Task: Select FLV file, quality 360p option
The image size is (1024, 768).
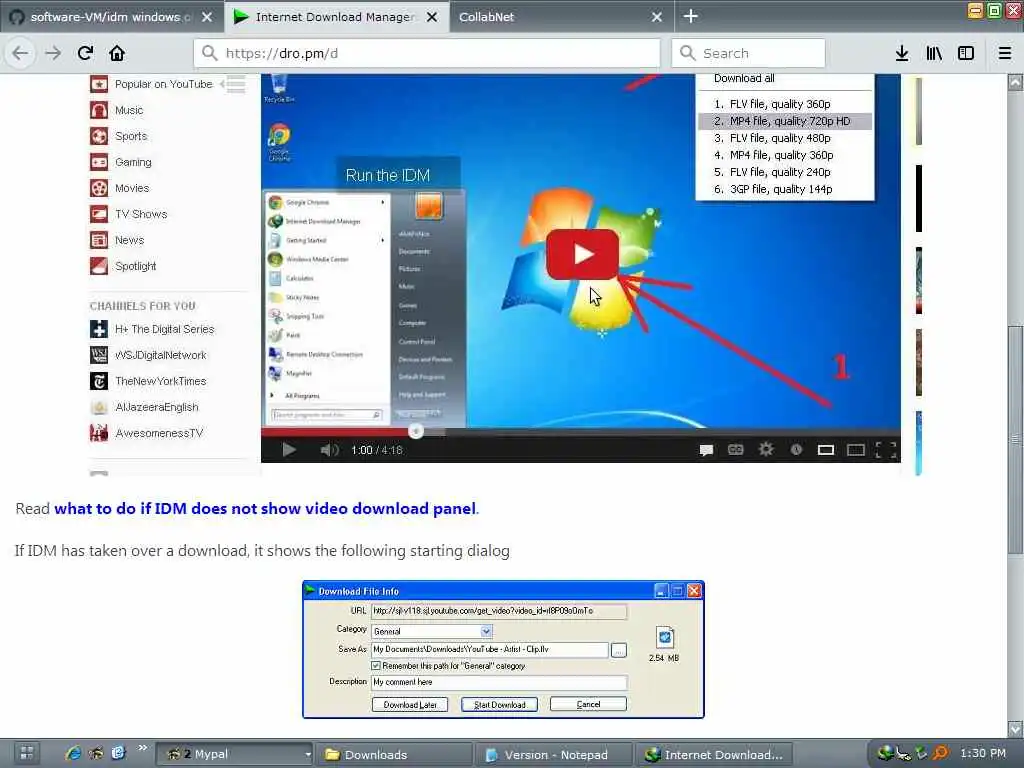Action: [x=785, y=104]
